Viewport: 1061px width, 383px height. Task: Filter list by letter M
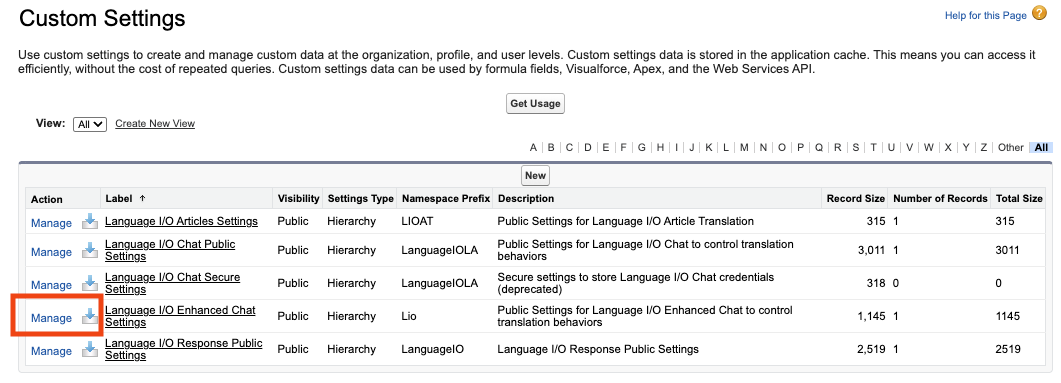point(744,148)
